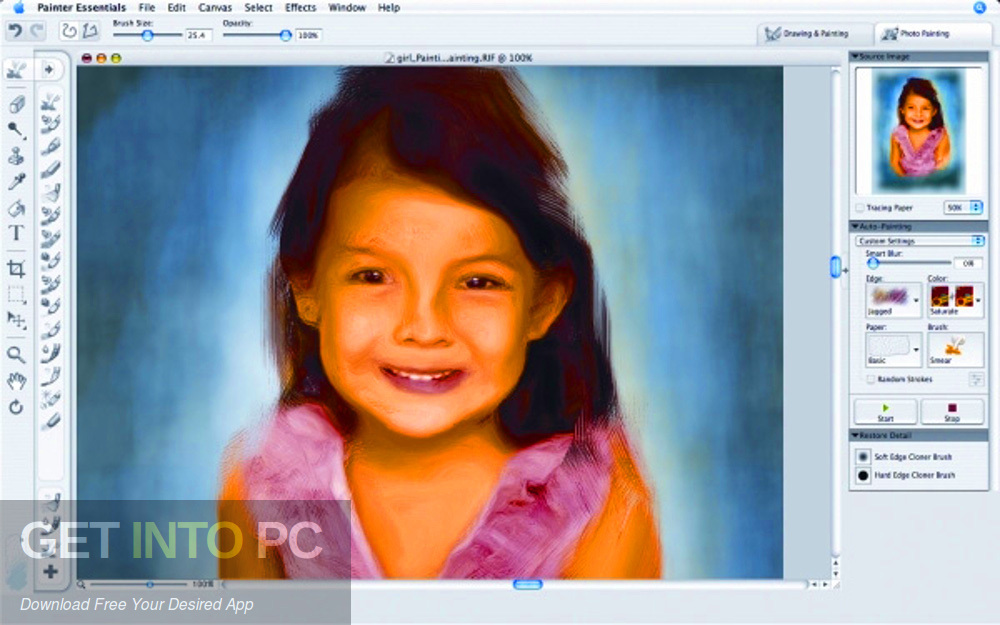
Task: Click the Redo arrow icon
Action: [x=36, y=31]
